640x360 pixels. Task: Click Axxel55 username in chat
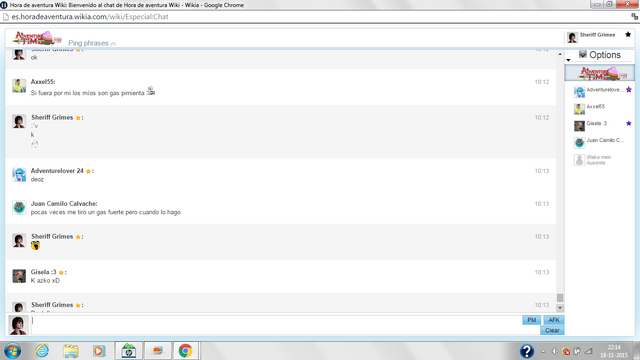[x=42, y=82]
